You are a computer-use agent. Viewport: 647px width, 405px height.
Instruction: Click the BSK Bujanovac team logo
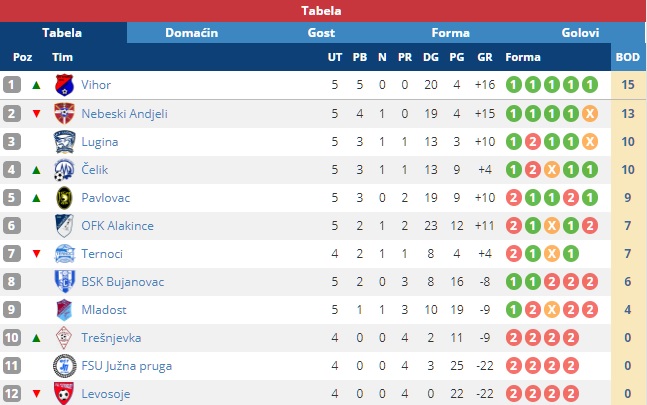64,282
